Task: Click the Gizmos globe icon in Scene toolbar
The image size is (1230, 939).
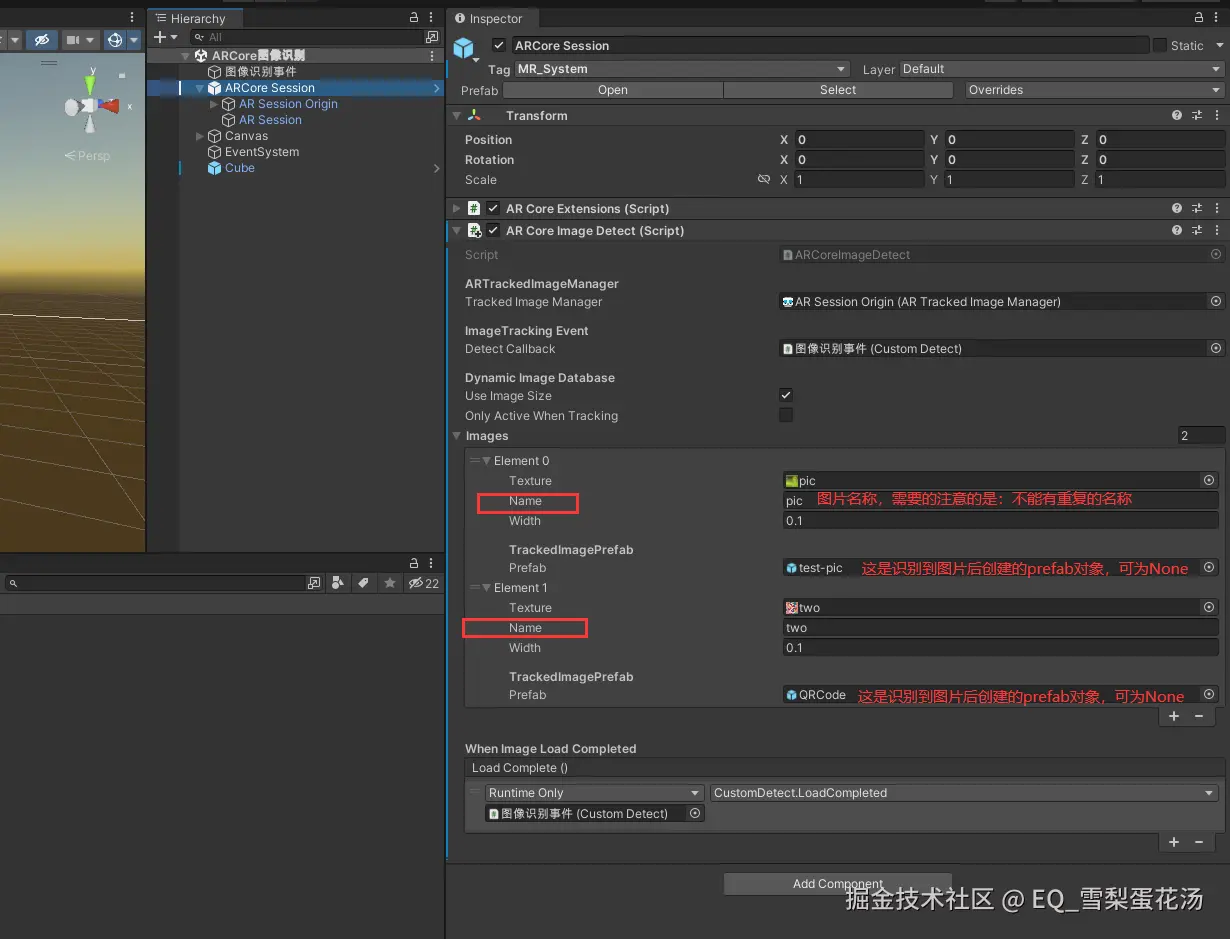Action: pyautogui.click(x=114, y=40)
